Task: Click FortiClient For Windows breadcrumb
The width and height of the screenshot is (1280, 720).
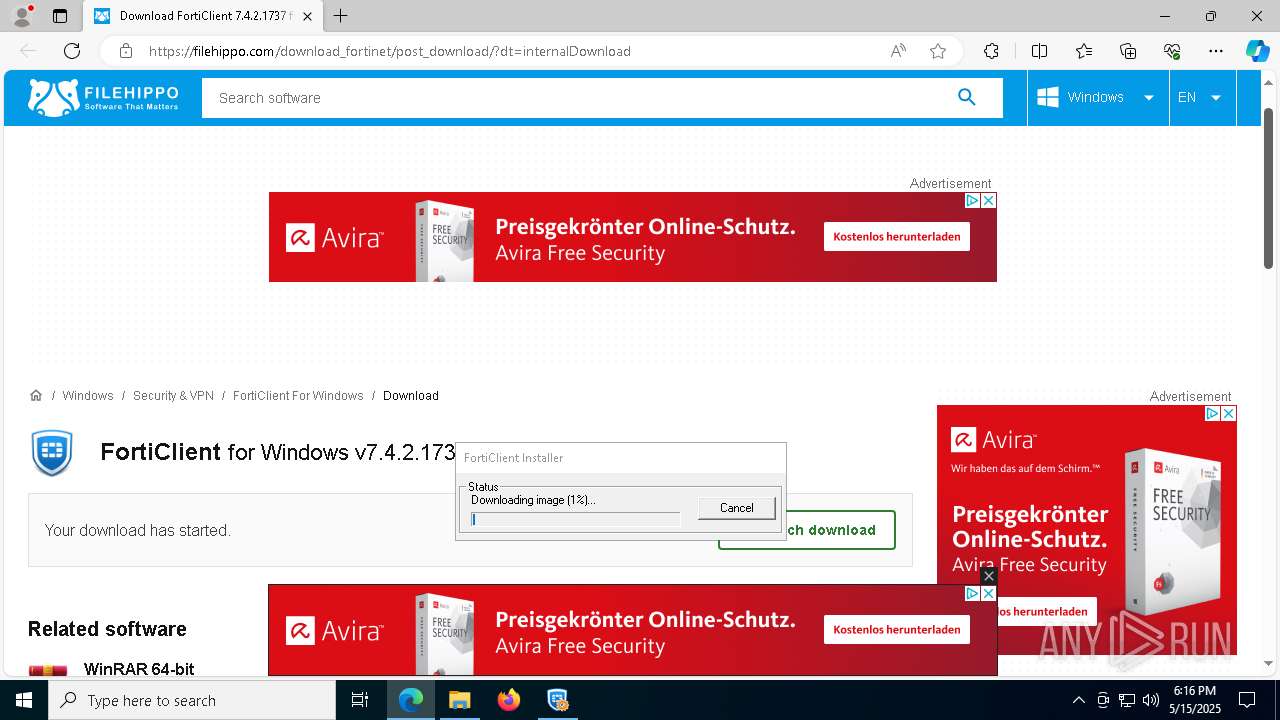Action: tap(298, 395)
